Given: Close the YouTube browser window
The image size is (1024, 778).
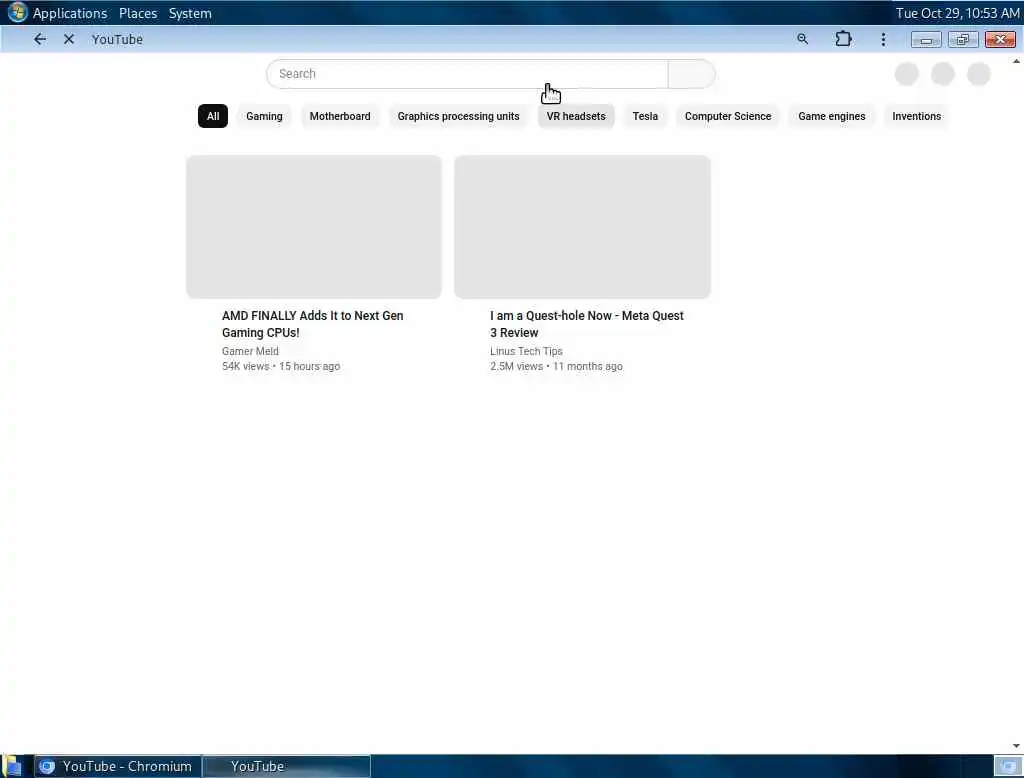Looking at the screenshot, I should pos(1000,39).
